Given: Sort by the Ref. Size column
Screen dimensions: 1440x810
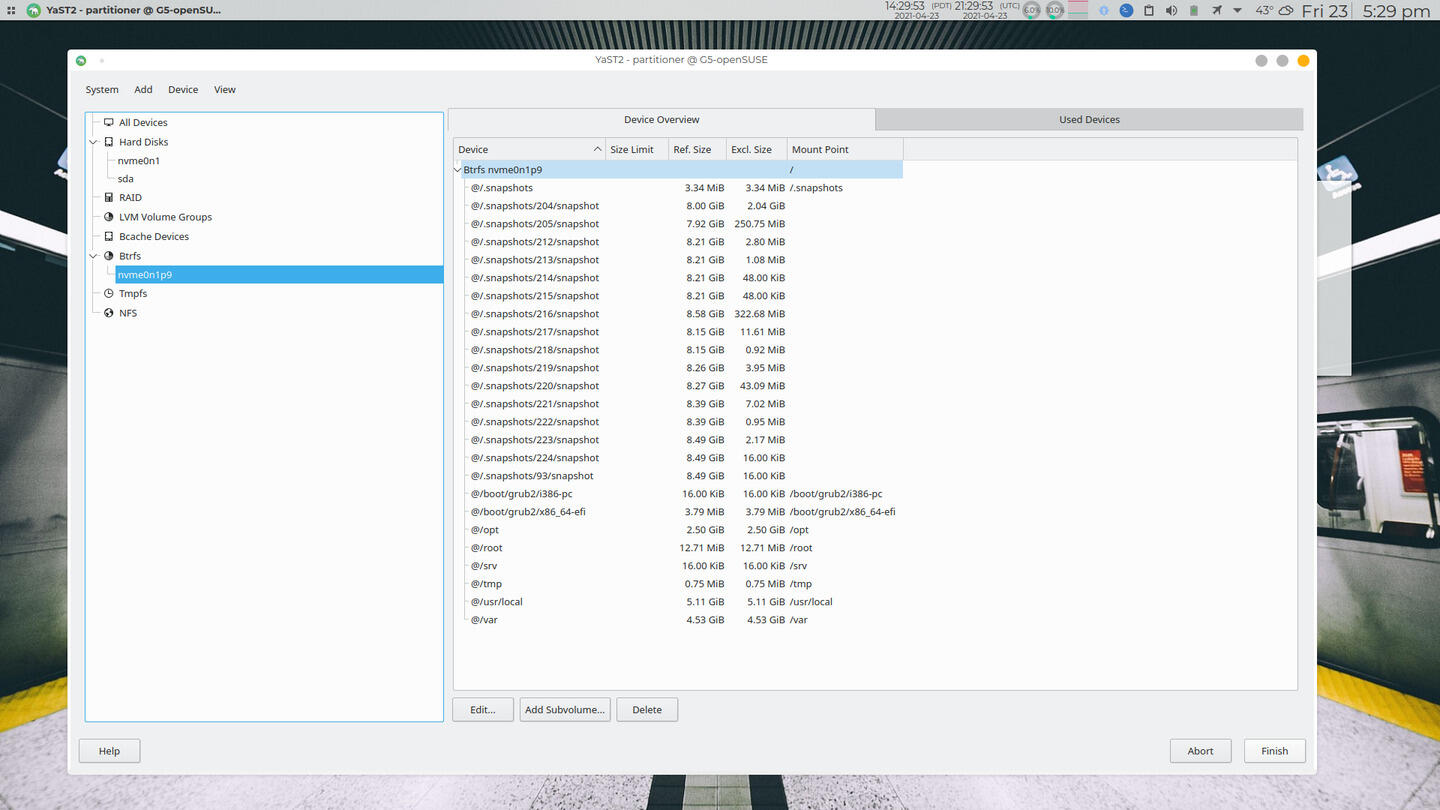Looking at the screenshot, I should [x=697, y=149].
